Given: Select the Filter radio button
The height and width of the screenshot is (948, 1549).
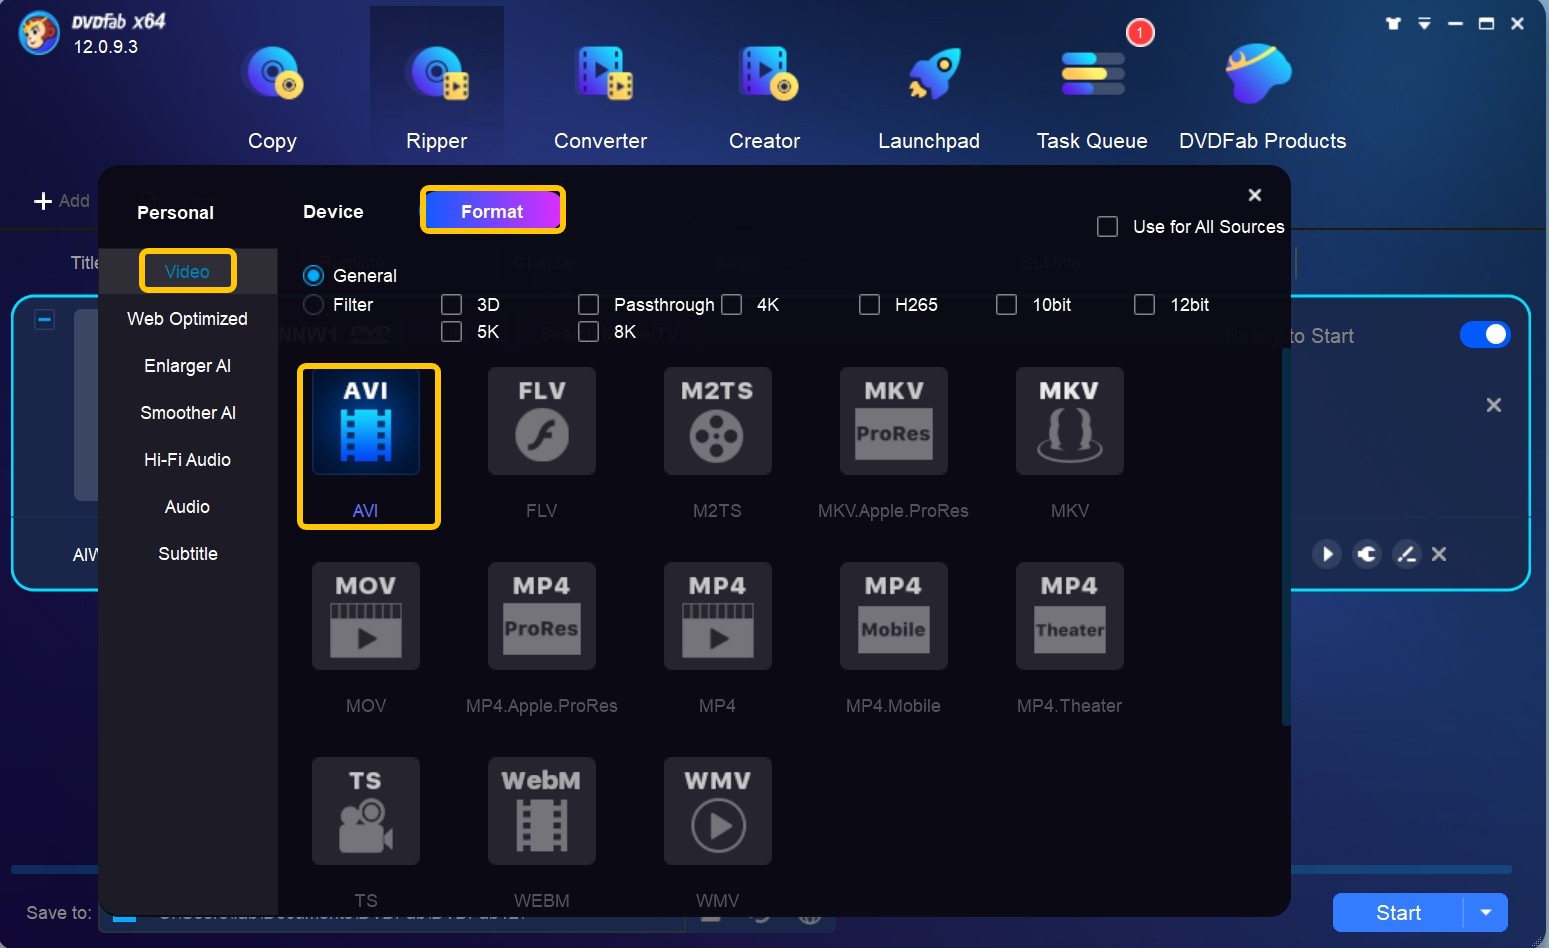Looking at the screenshot, I should pos(314,305).
